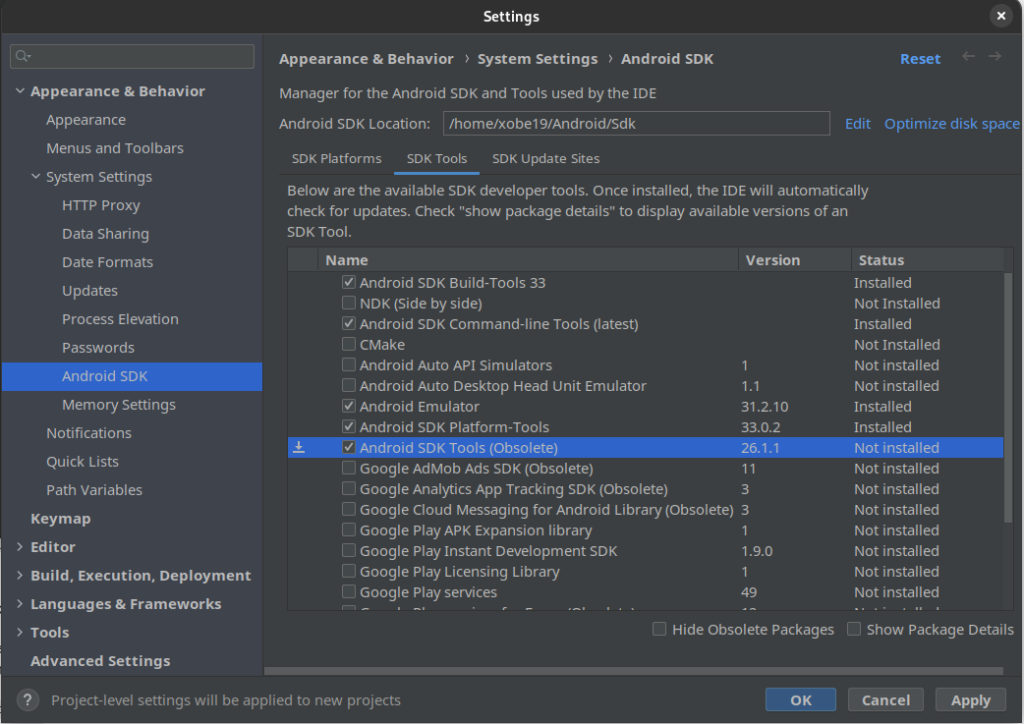Check the NDK (Side by side) package
The width and height of the screenshot is (1024, 724).
tap(348, 303)
